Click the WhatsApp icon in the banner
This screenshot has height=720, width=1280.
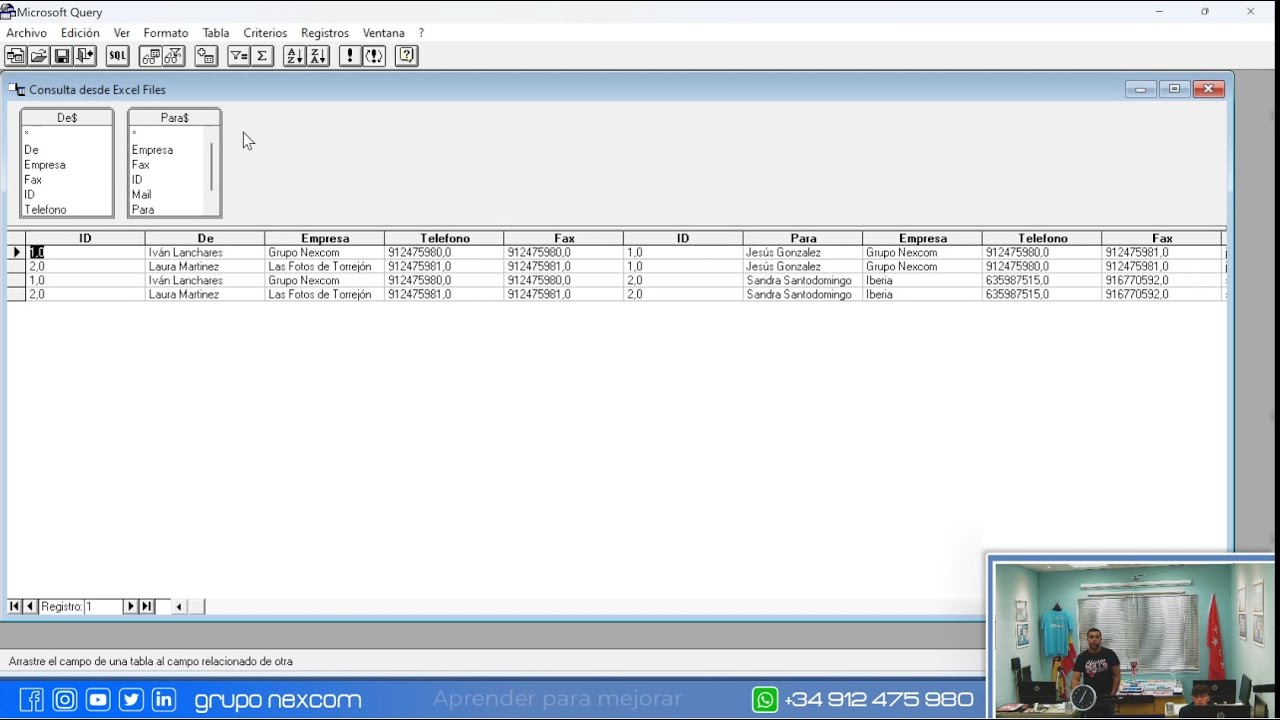pos(765,699)
